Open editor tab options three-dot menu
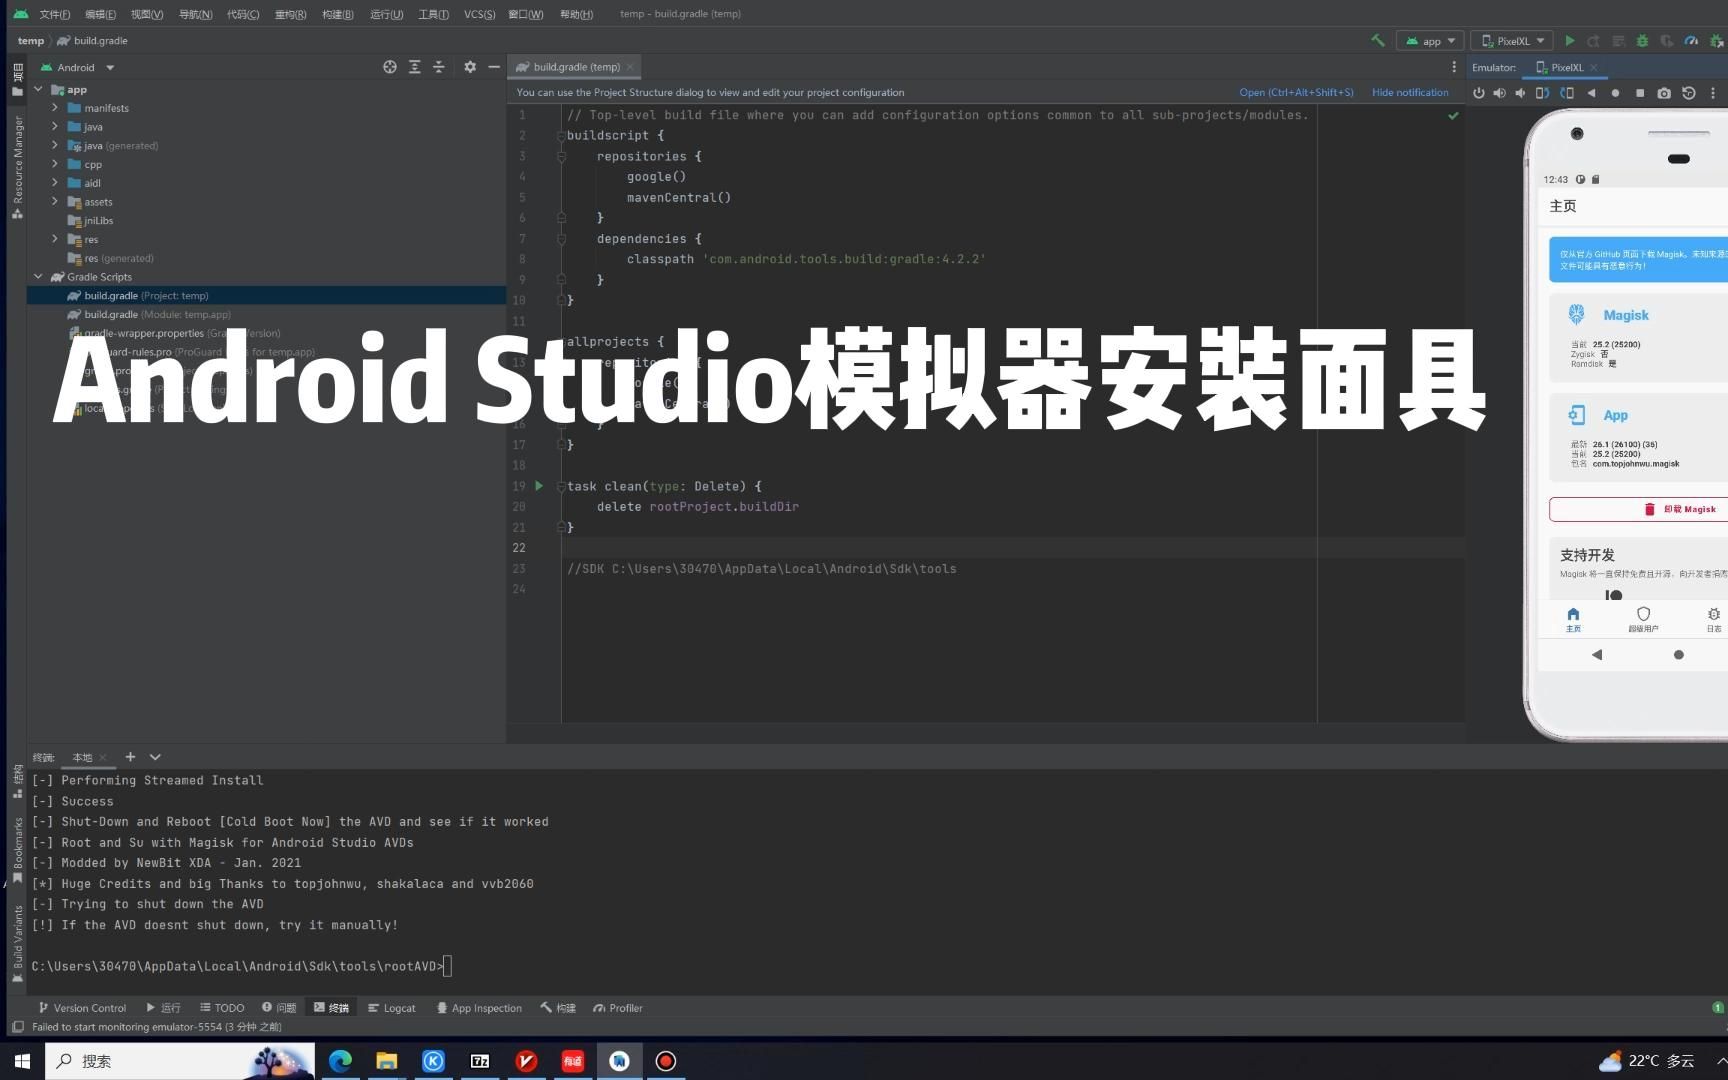Screen dimensions: 1728x1080 tap(1454, 67)
